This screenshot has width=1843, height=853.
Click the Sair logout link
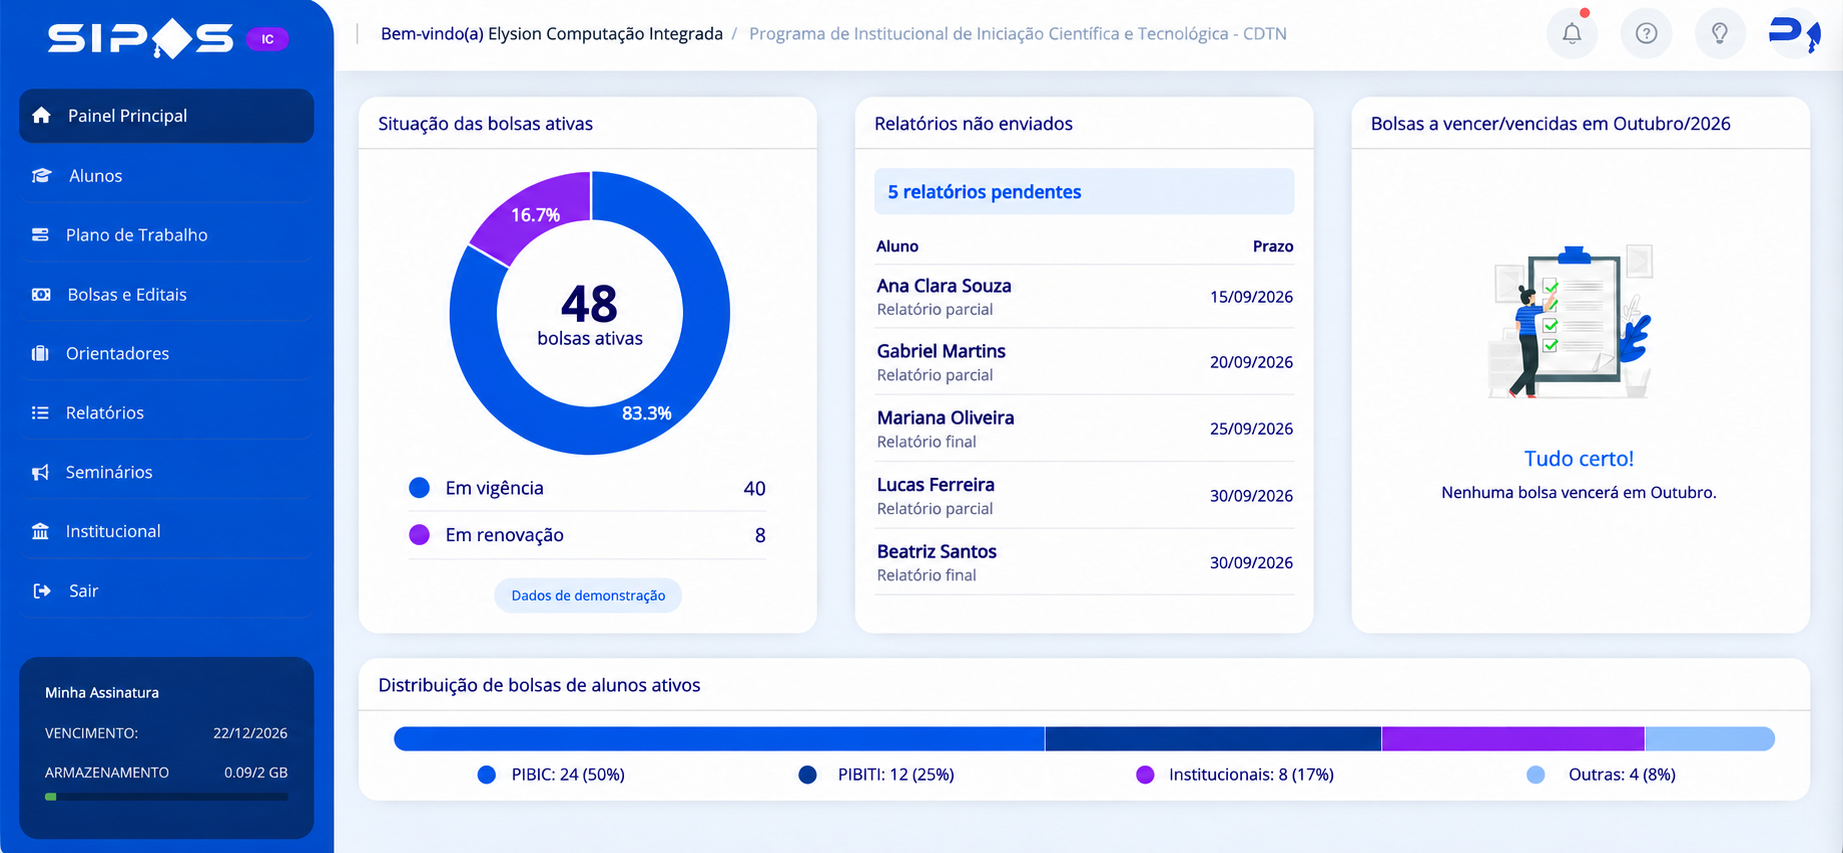coord(166,591)
